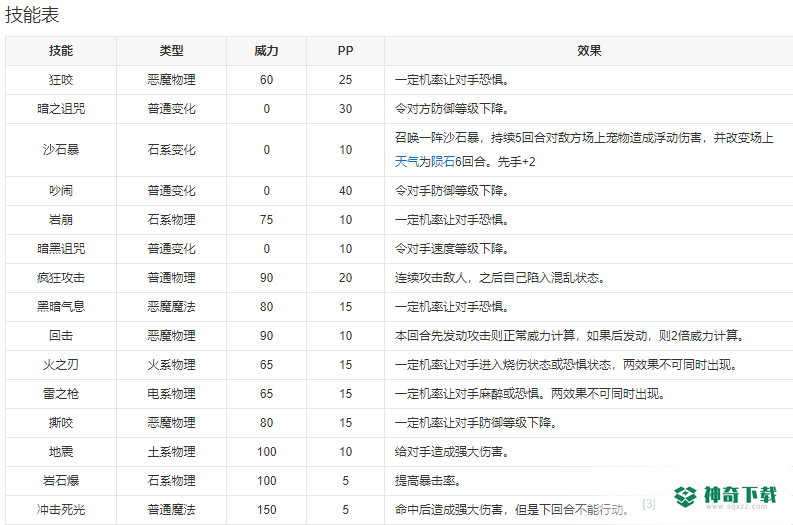The width and height of the screenshot is (793, 525).
Task: Select the skill name 撕咬
Action: coord(61,423)
